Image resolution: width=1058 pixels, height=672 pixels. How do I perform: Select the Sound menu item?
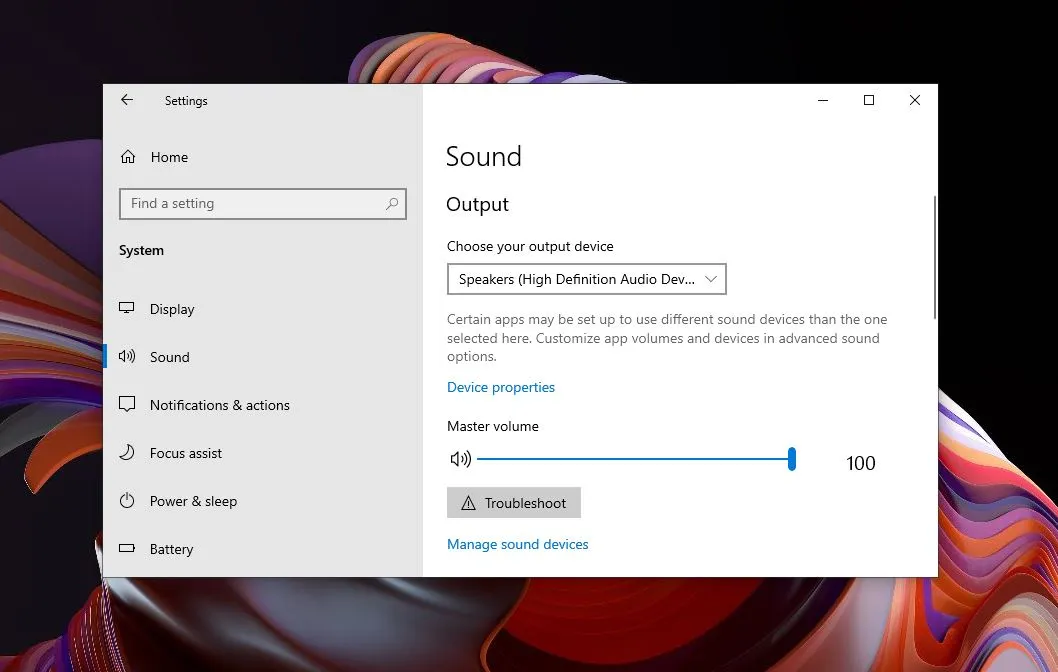(169, 357)
